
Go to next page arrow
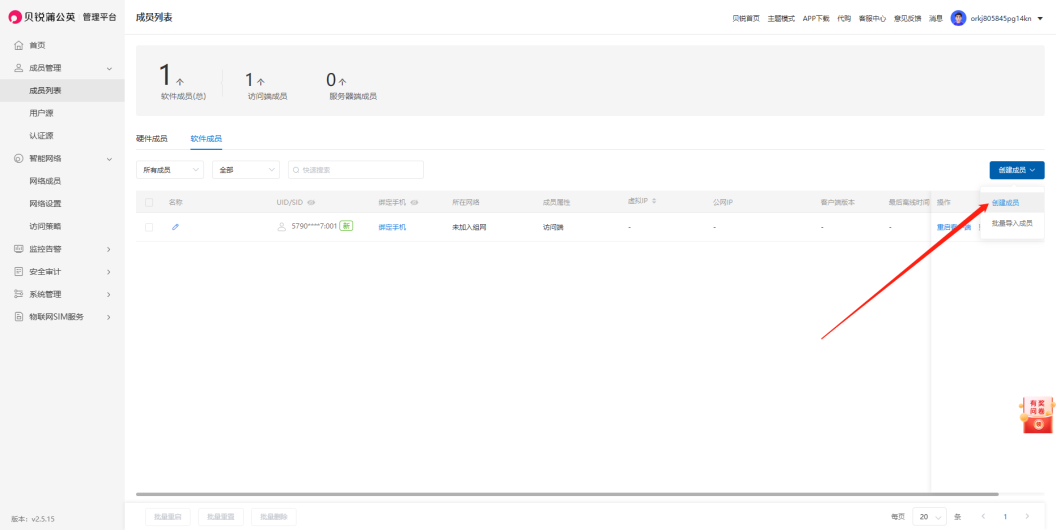[x=1027, y=517]
